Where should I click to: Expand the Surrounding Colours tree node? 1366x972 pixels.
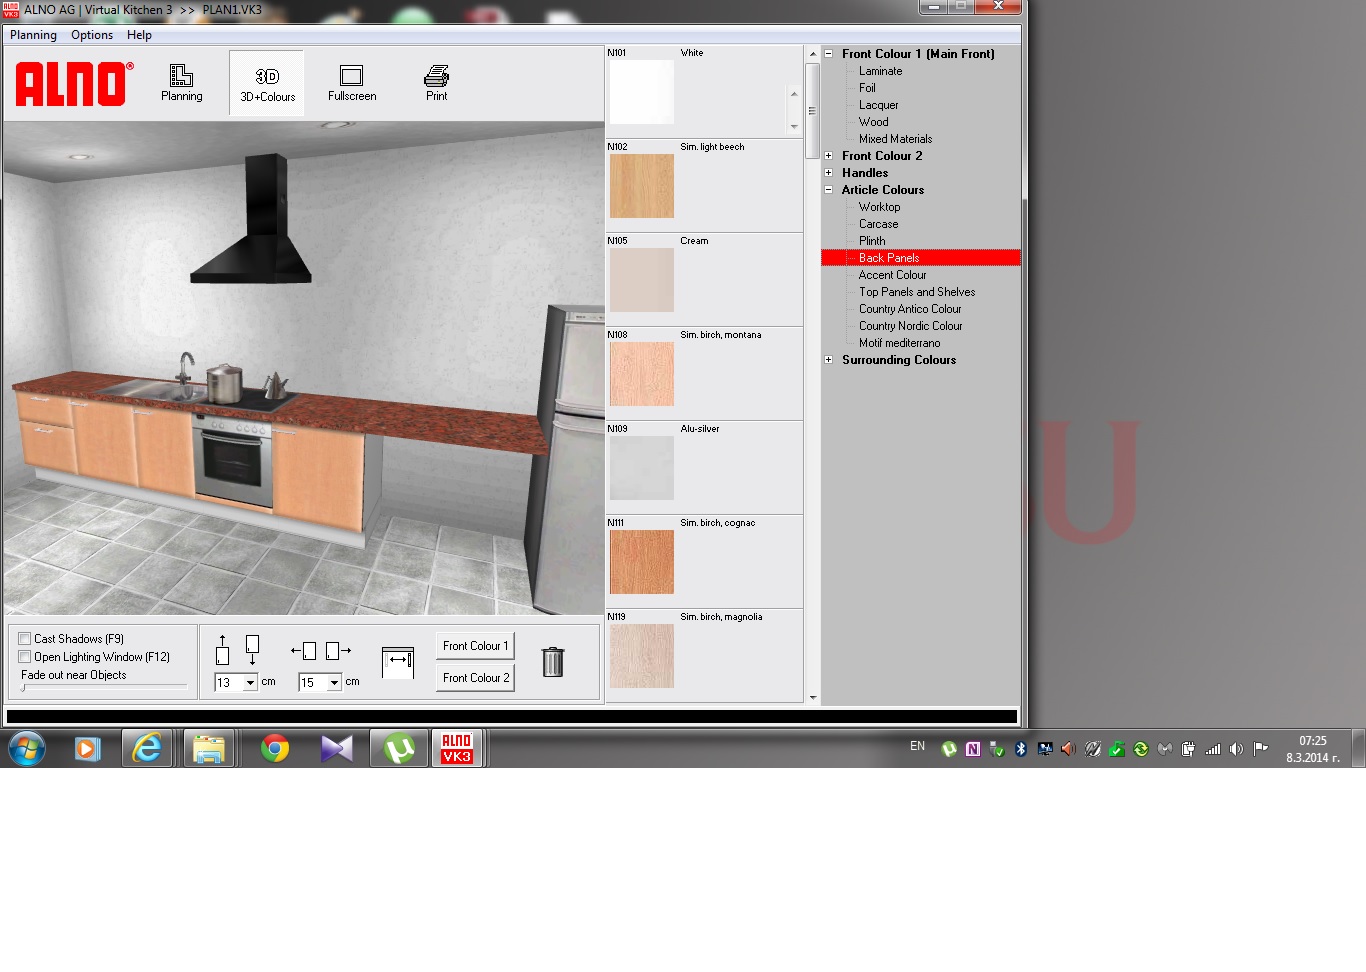click(x=829, y=360)
